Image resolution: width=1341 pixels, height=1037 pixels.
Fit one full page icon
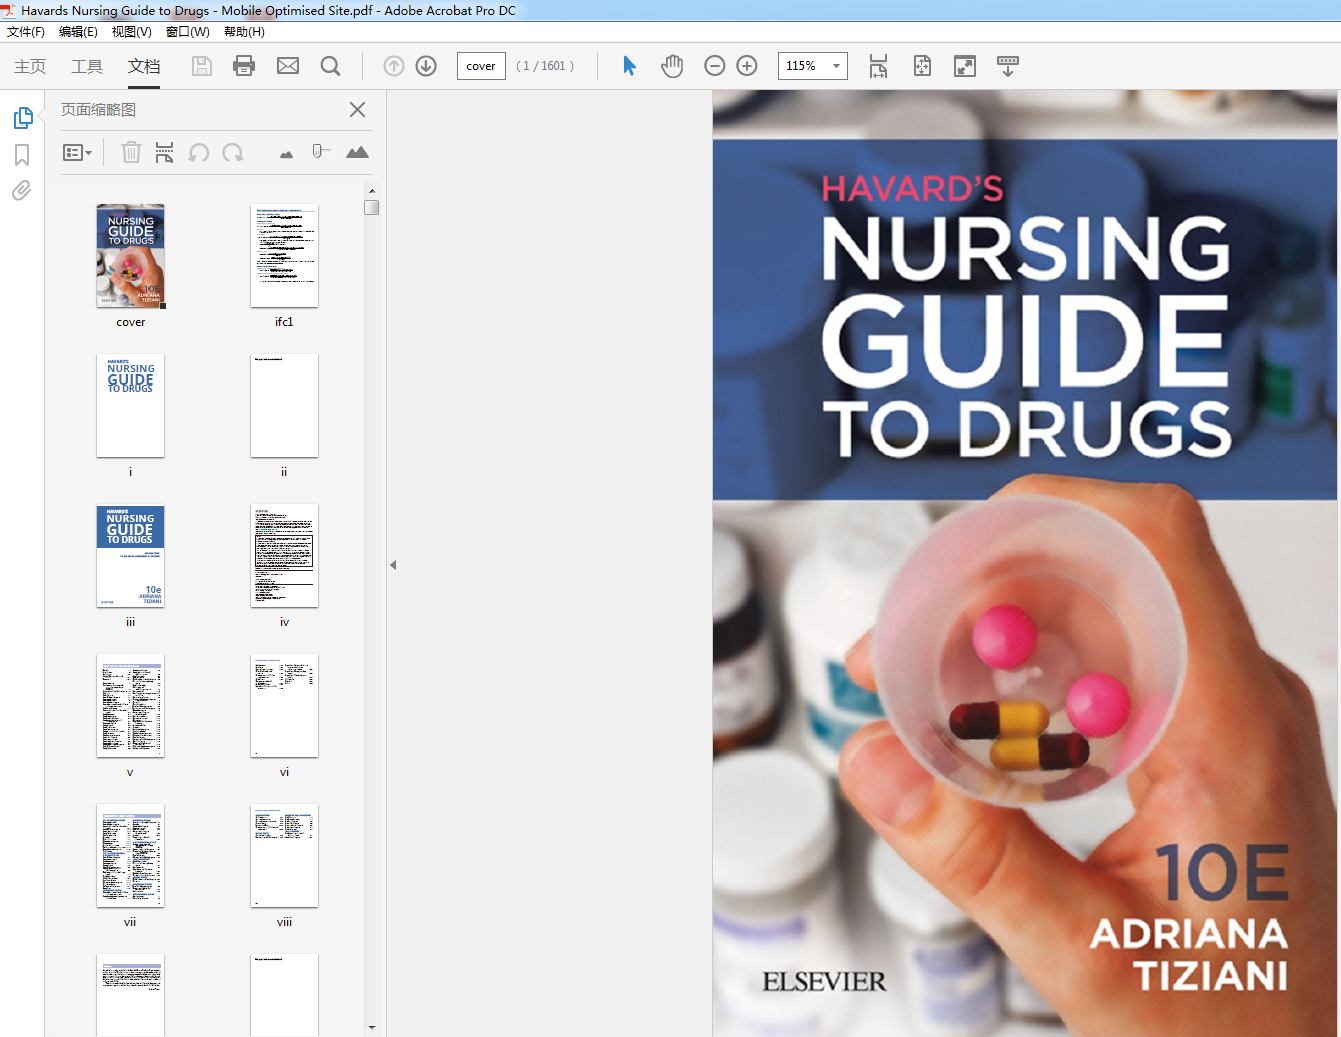point(922,66)
